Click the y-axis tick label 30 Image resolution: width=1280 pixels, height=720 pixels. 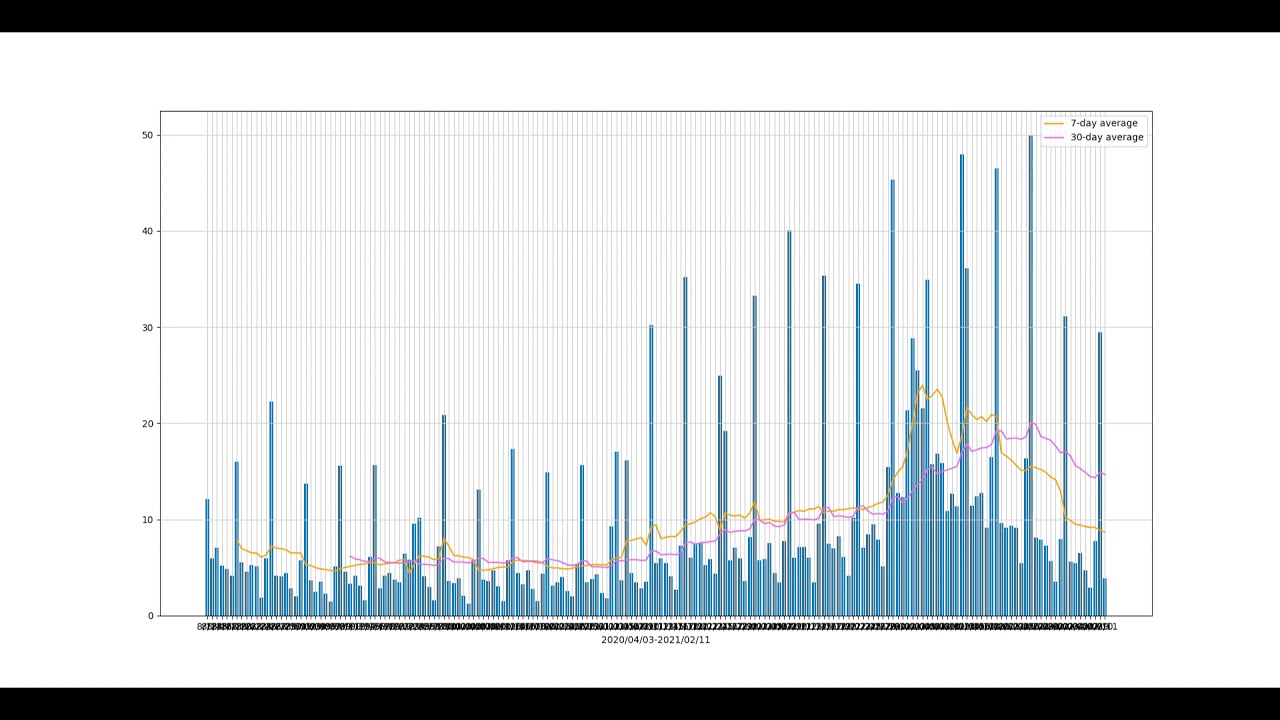coord(148,328)
